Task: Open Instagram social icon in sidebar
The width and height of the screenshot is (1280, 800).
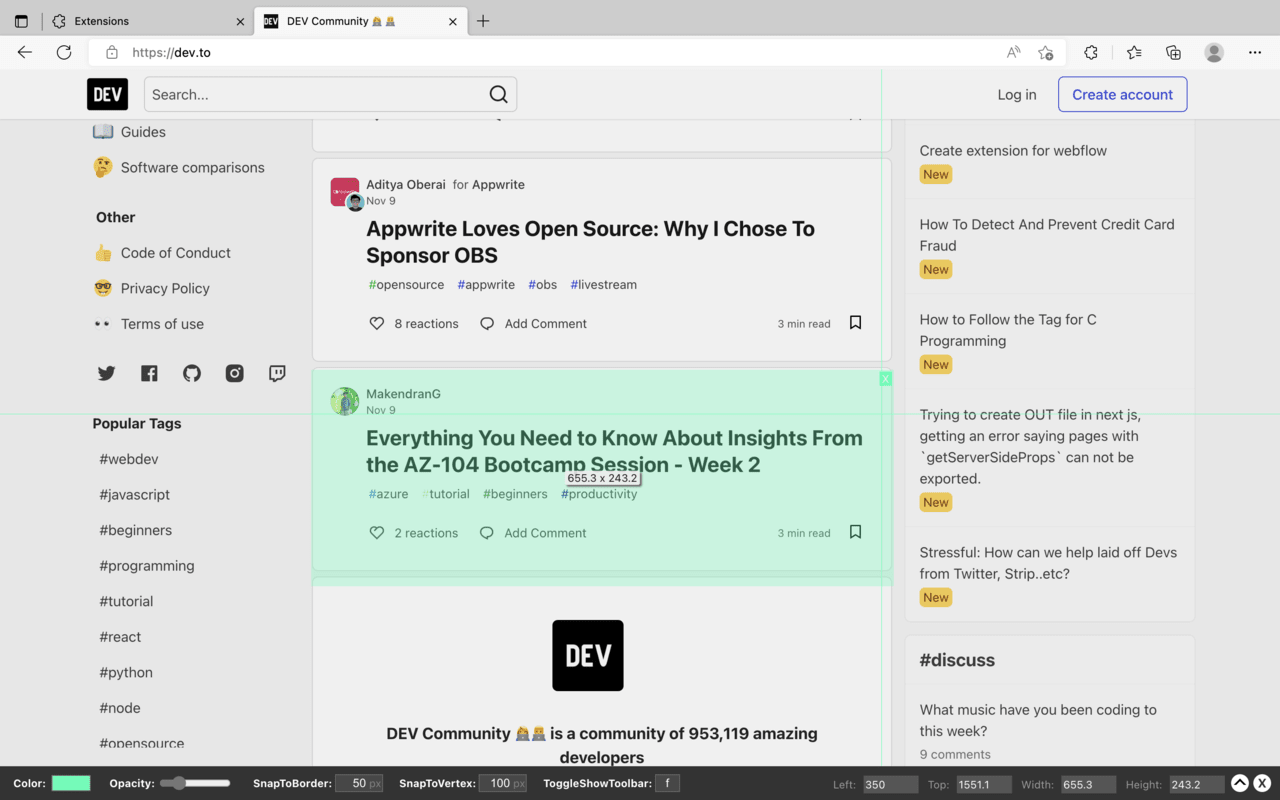Action: (x=234, y=373)
